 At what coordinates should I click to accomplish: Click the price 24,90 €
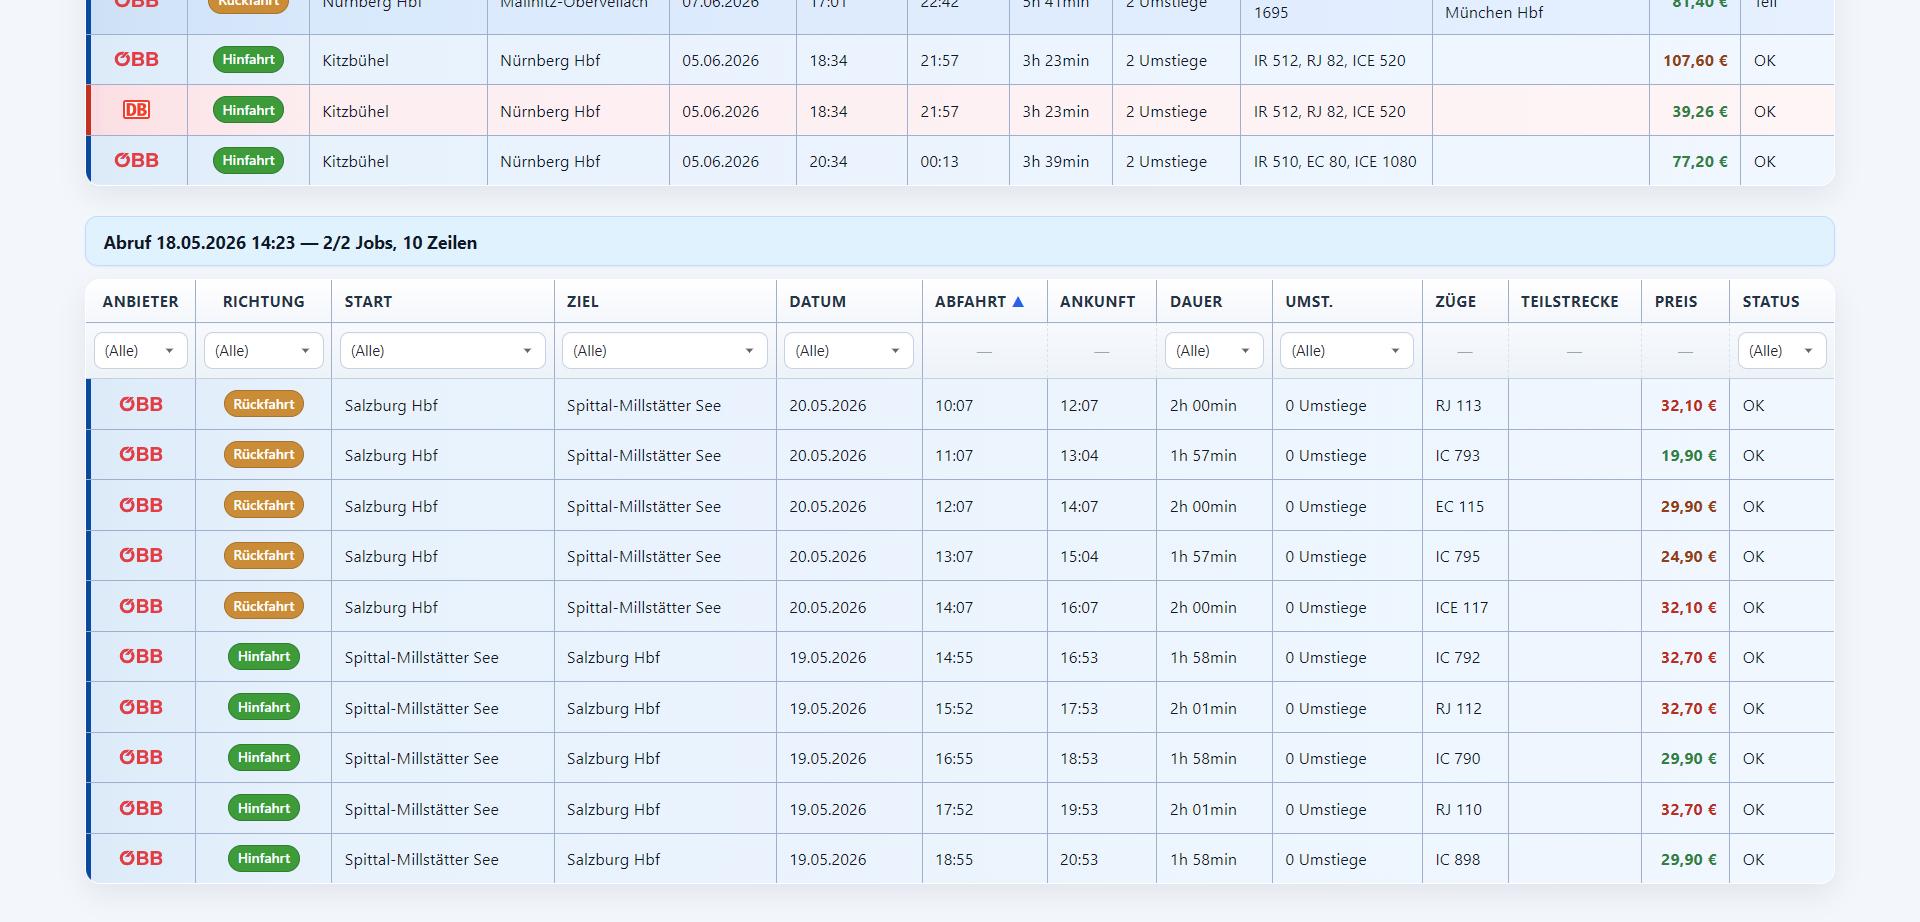[1688, 557]
